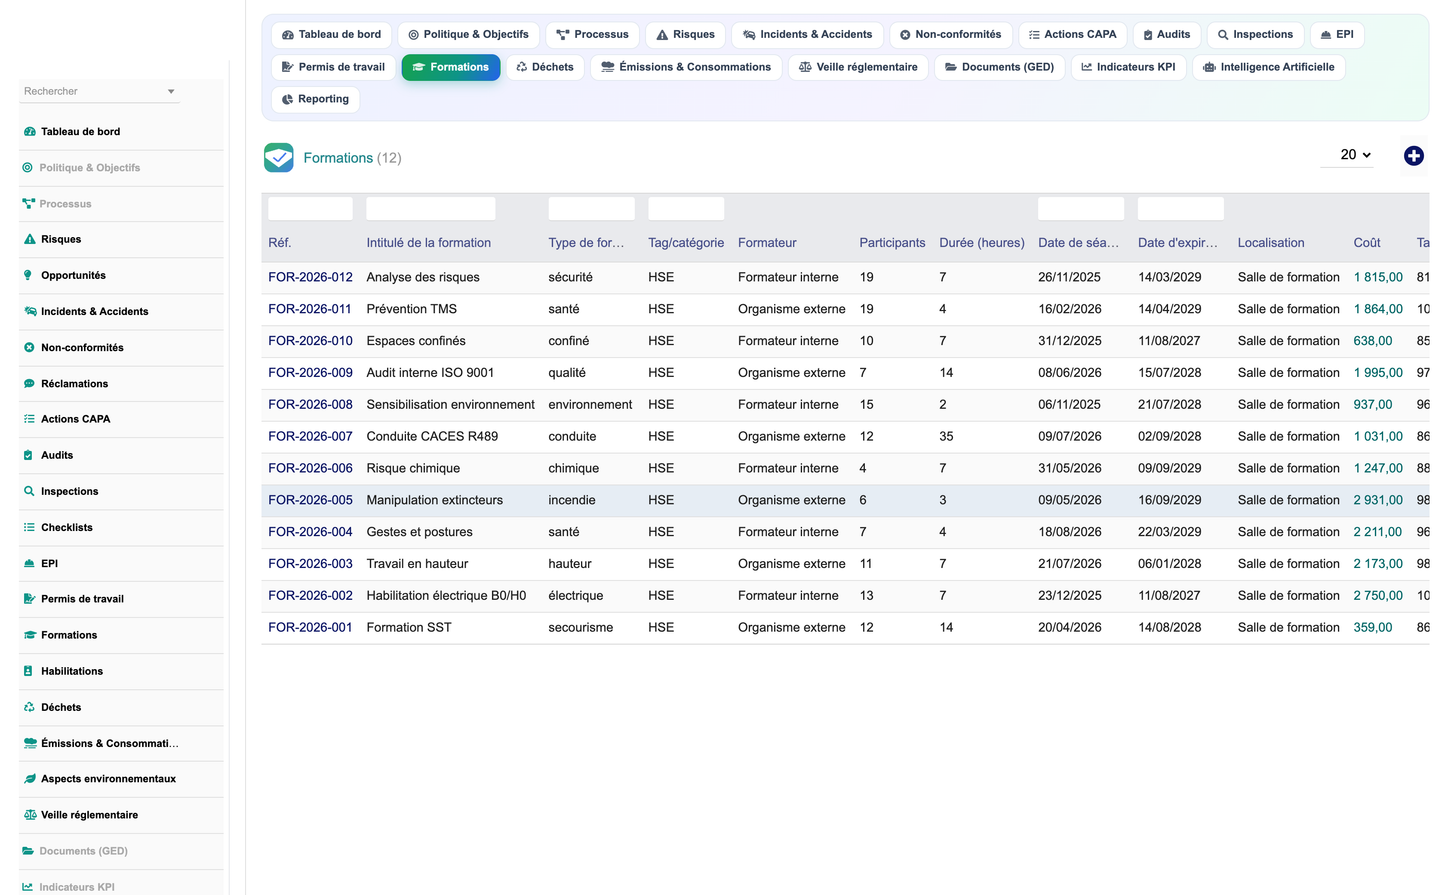Click the Actions CAPA list icon in sidebar

[29, 419]
